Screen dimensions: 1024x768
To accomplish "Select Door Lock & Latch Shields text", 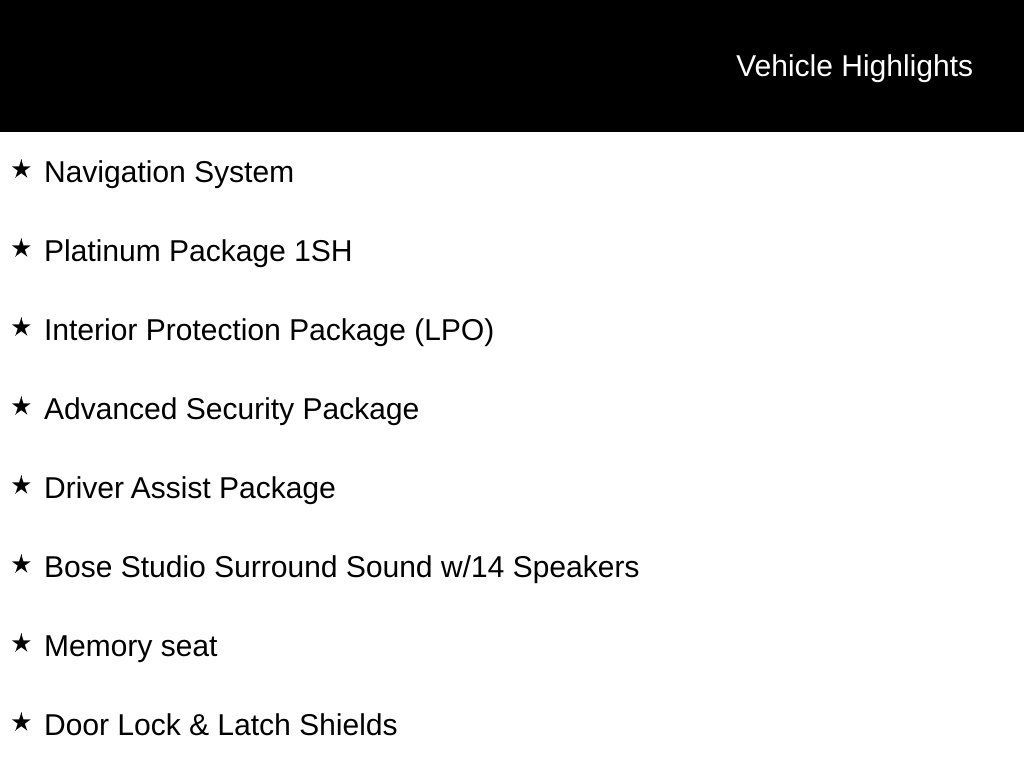I will [x=221, y=725].
